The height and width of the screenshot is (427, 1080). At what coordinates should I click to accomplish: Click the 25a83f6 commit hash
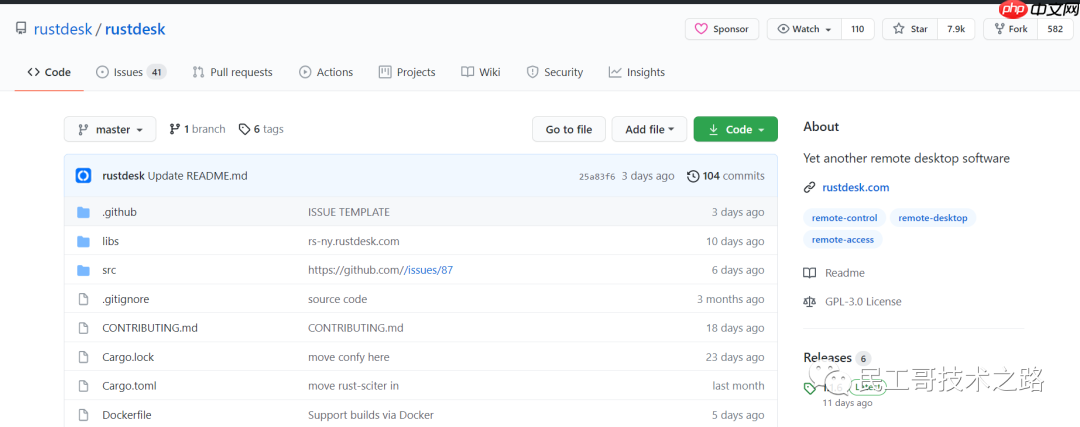point(597,176)
